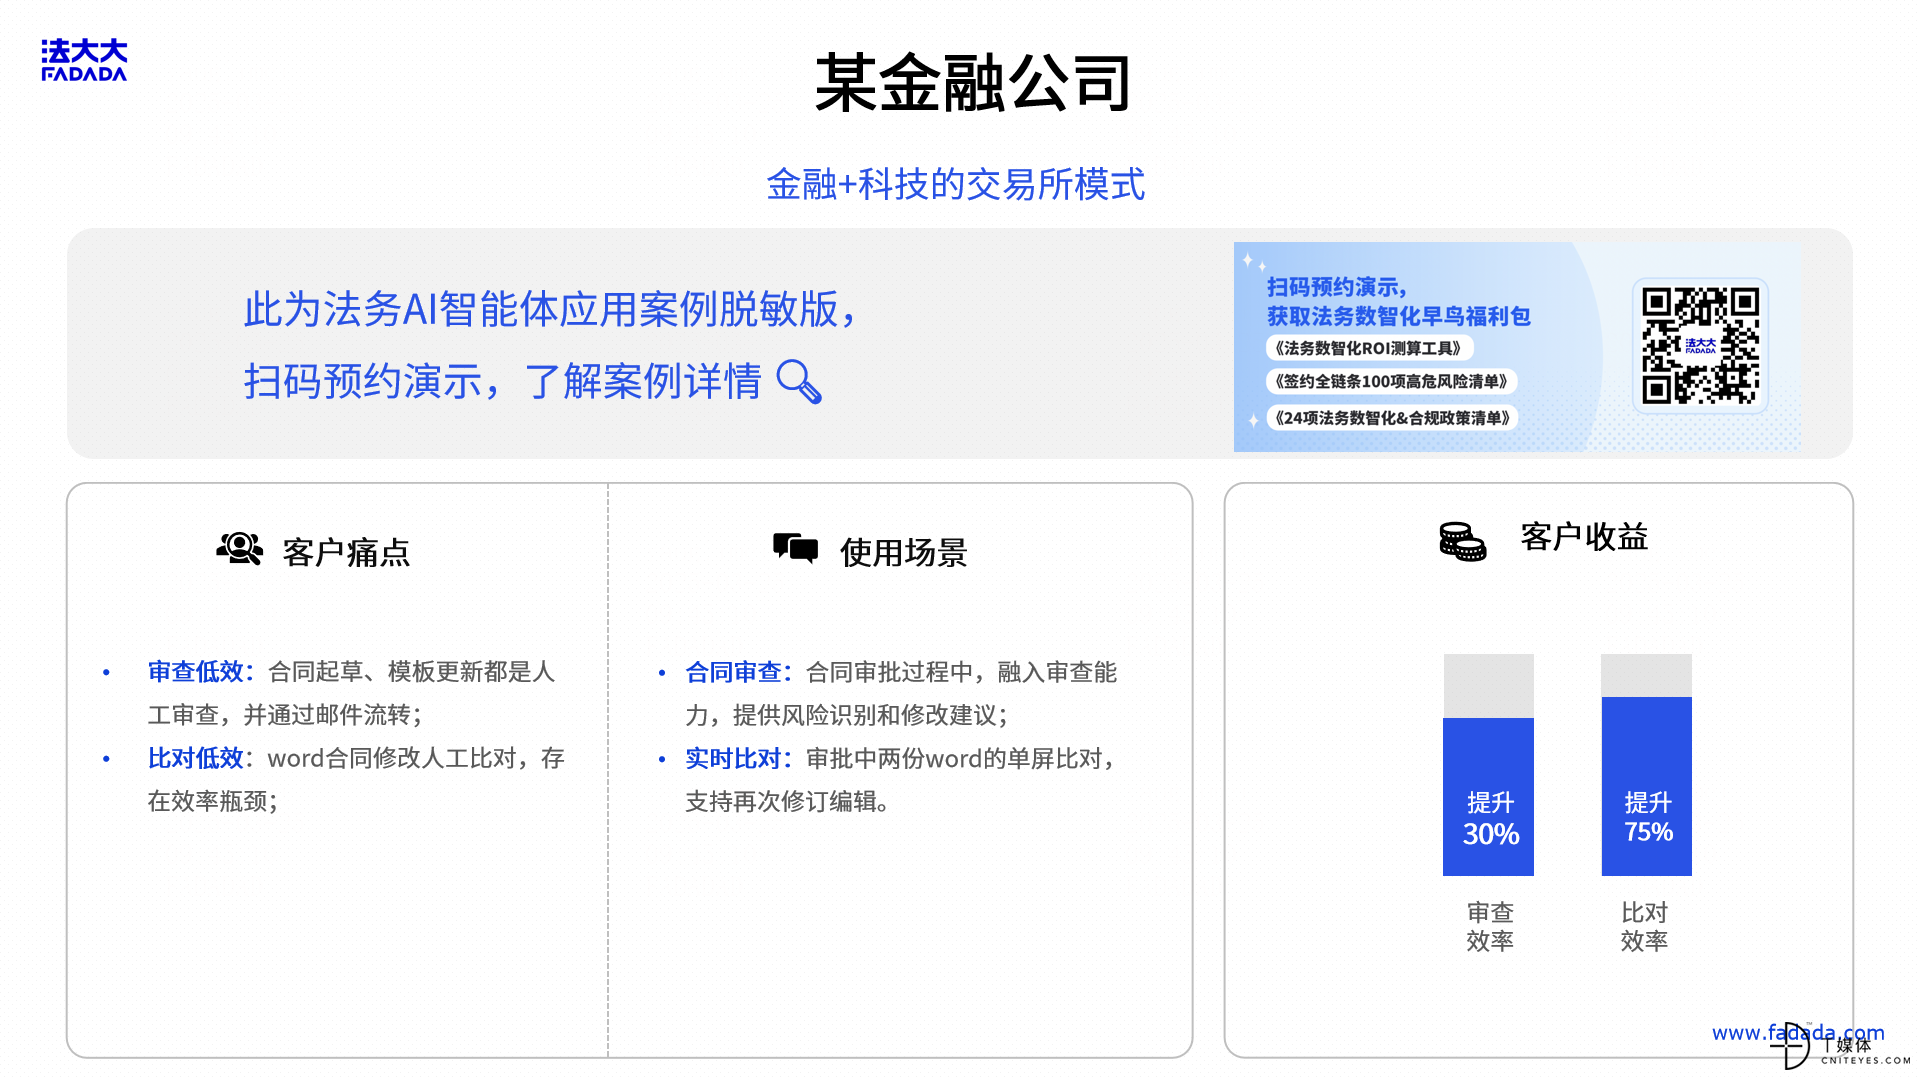
Task: Click the 使用场景 chat bubbles icon
Action: [x=795, y=548]
